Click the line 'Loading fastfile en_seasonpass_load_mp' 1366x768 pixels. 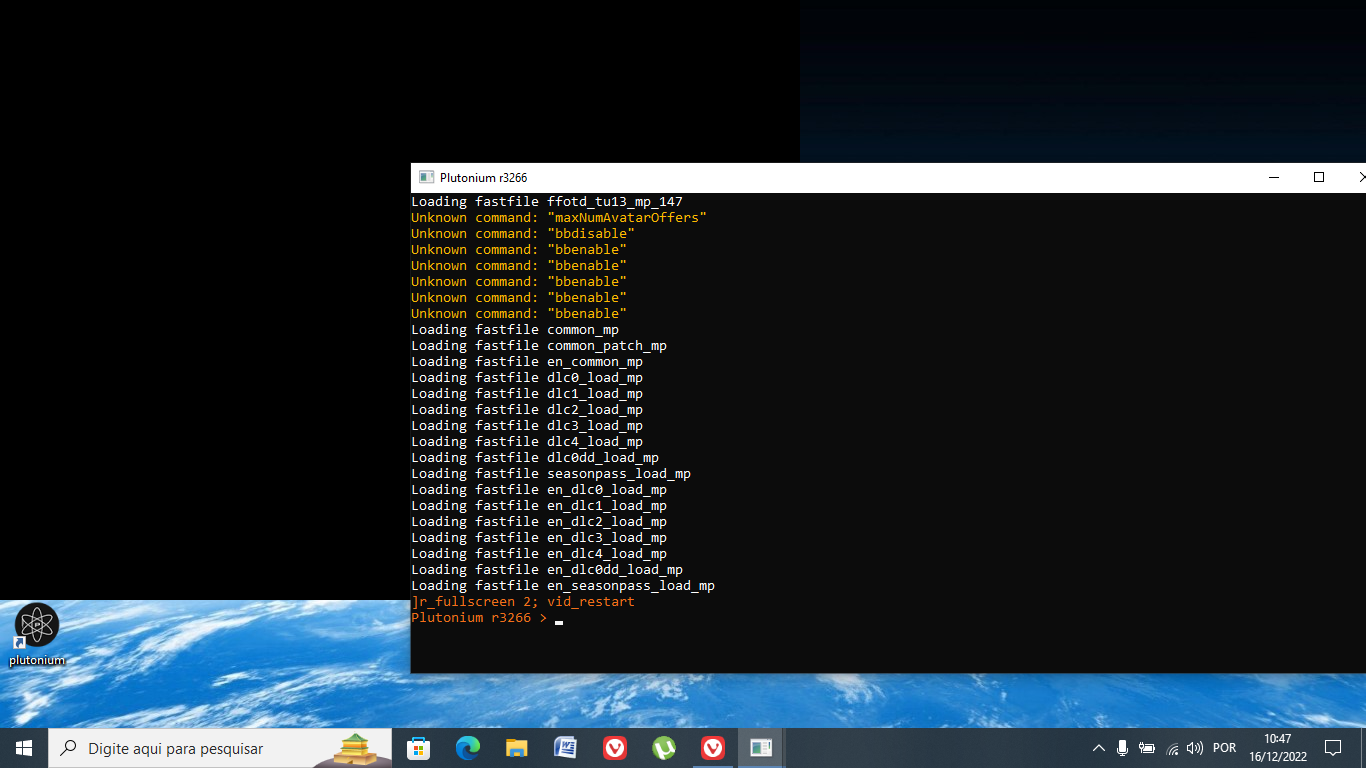[563, 586]
